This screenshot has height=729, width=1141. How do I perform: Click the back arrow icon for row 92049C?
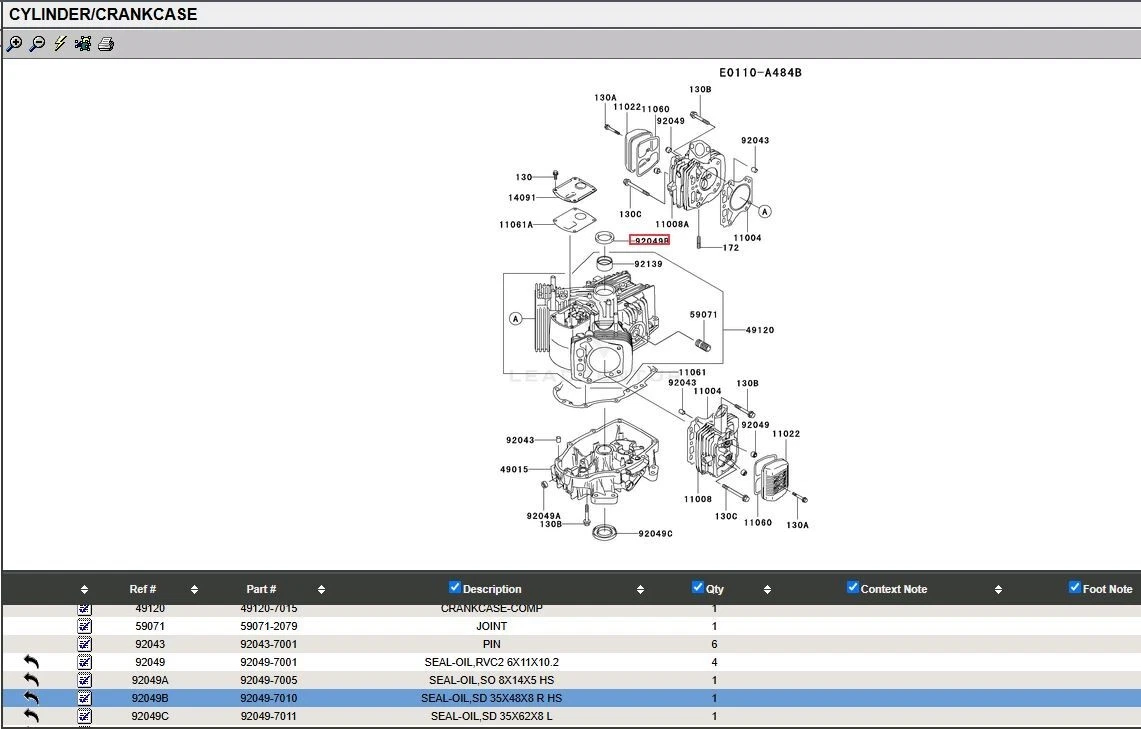[31, 716]
